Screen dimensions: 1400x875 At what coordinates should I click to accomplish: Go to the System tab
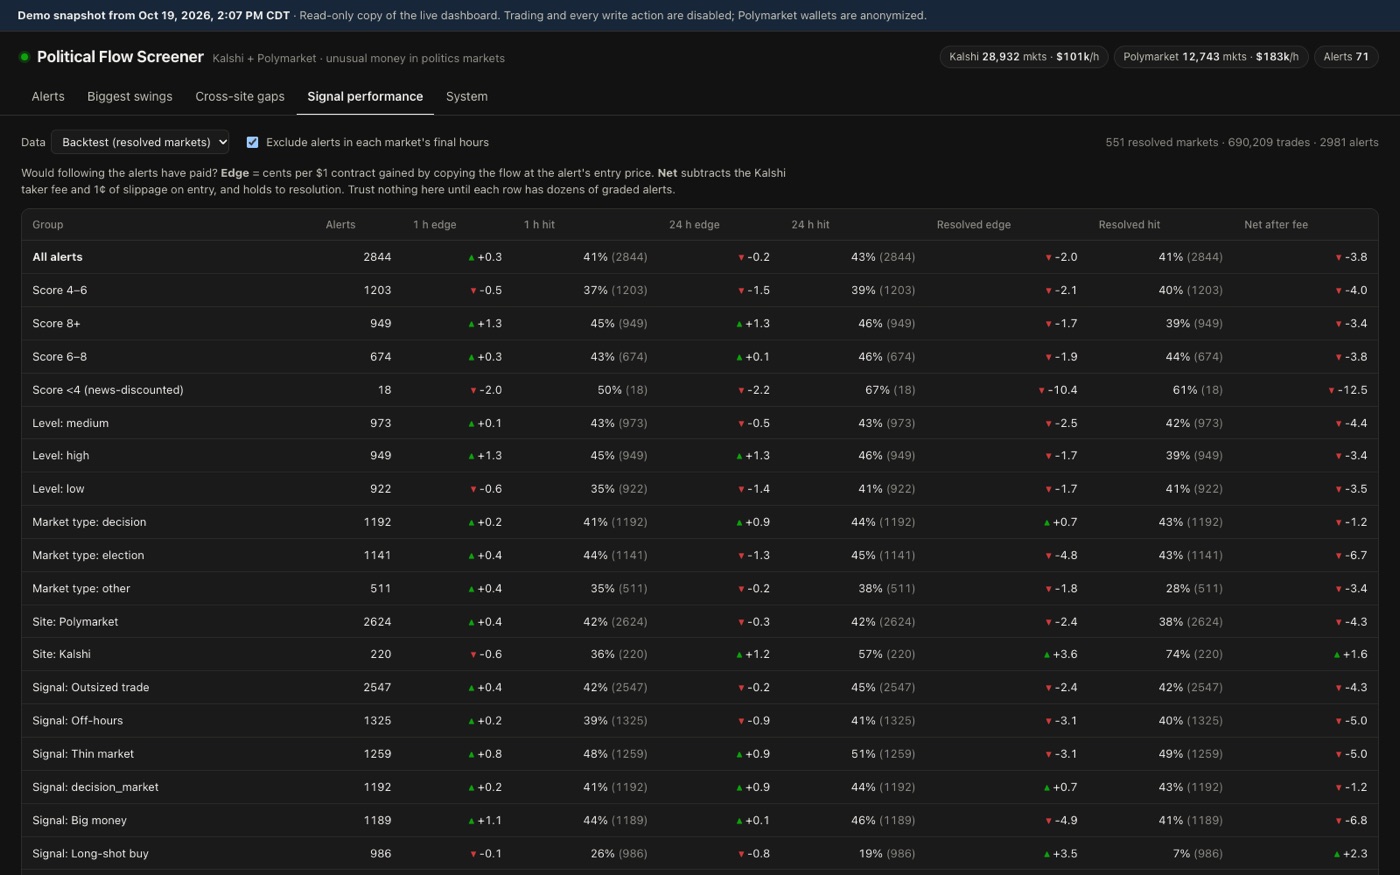(467, 97)
